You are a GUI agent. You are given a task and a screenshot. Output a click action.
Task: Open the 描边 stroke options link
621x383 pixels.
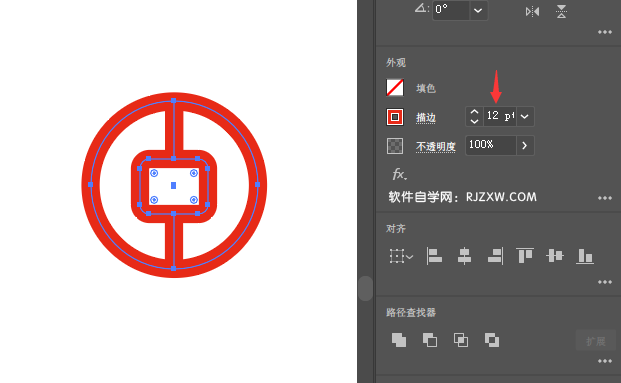[426, 118]
